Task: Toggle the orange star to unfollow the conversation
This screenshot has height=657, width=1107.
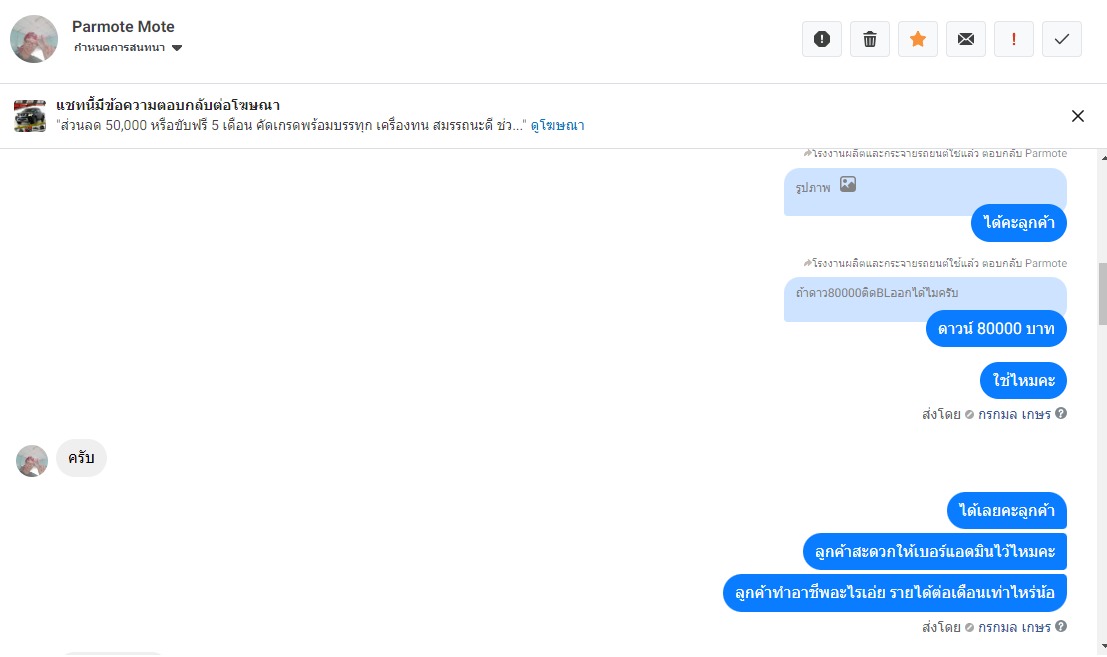Action: click(918, 39)
